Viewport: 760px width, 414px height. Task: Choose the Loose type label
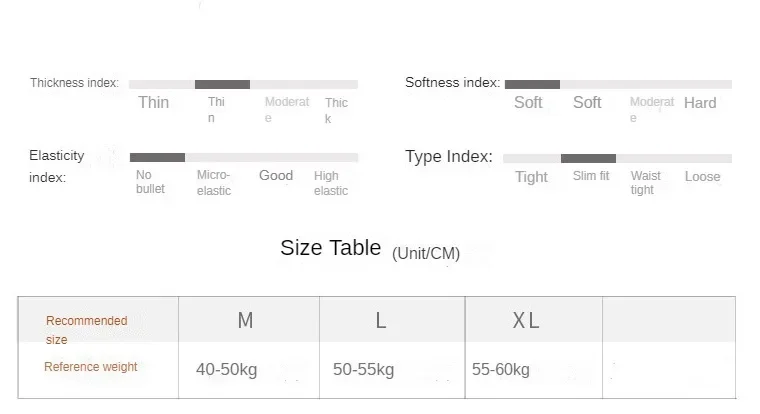[x=702, y=176]
